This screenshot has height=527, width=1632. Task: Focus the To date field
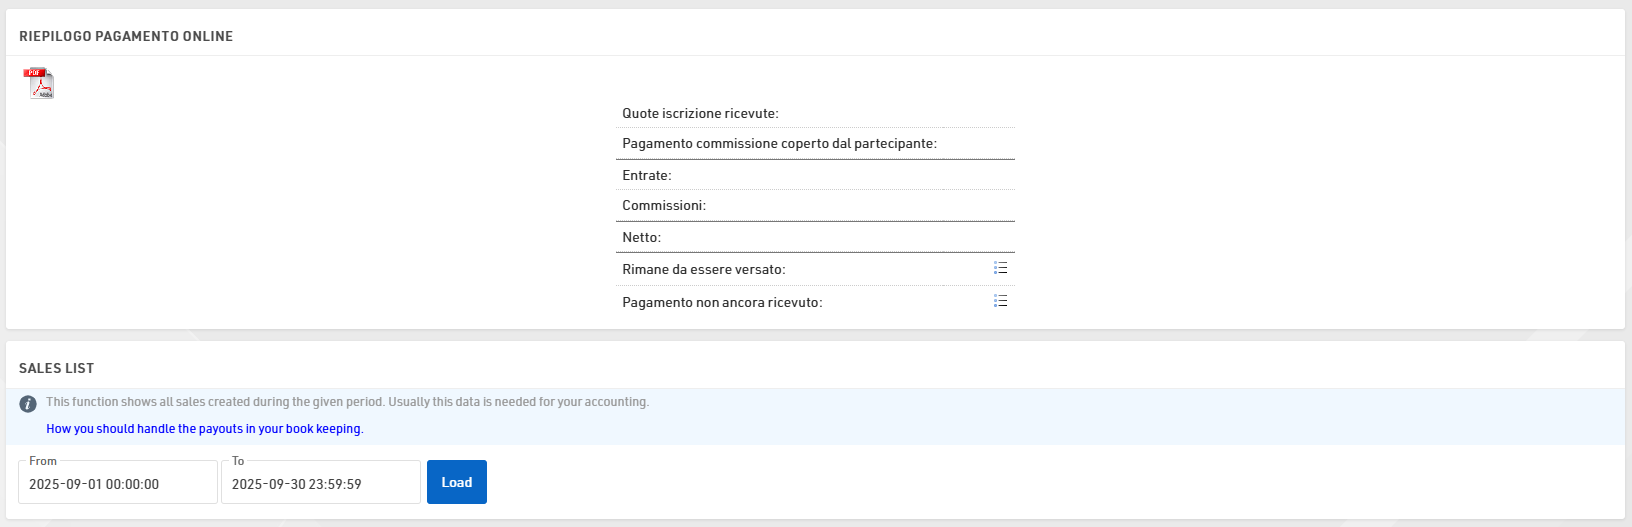pyautogui.click(x=320, y=484)
